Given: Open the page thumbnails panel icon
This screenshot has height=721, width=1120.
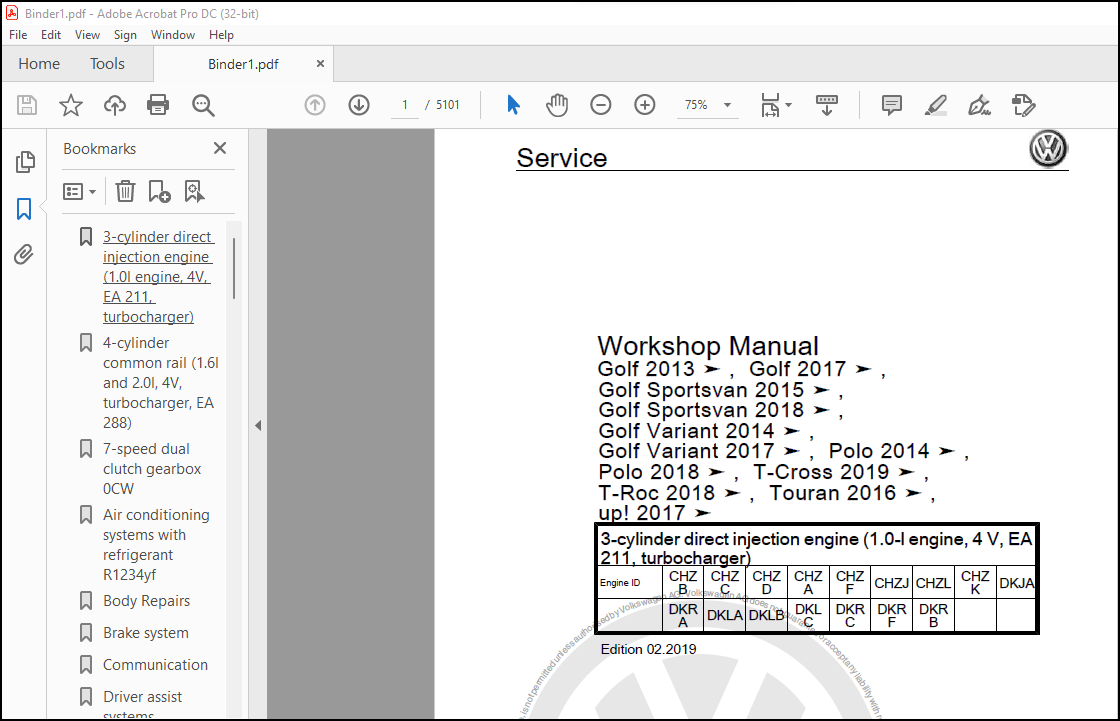Looking at the screenshot, I should coord(25,162).
